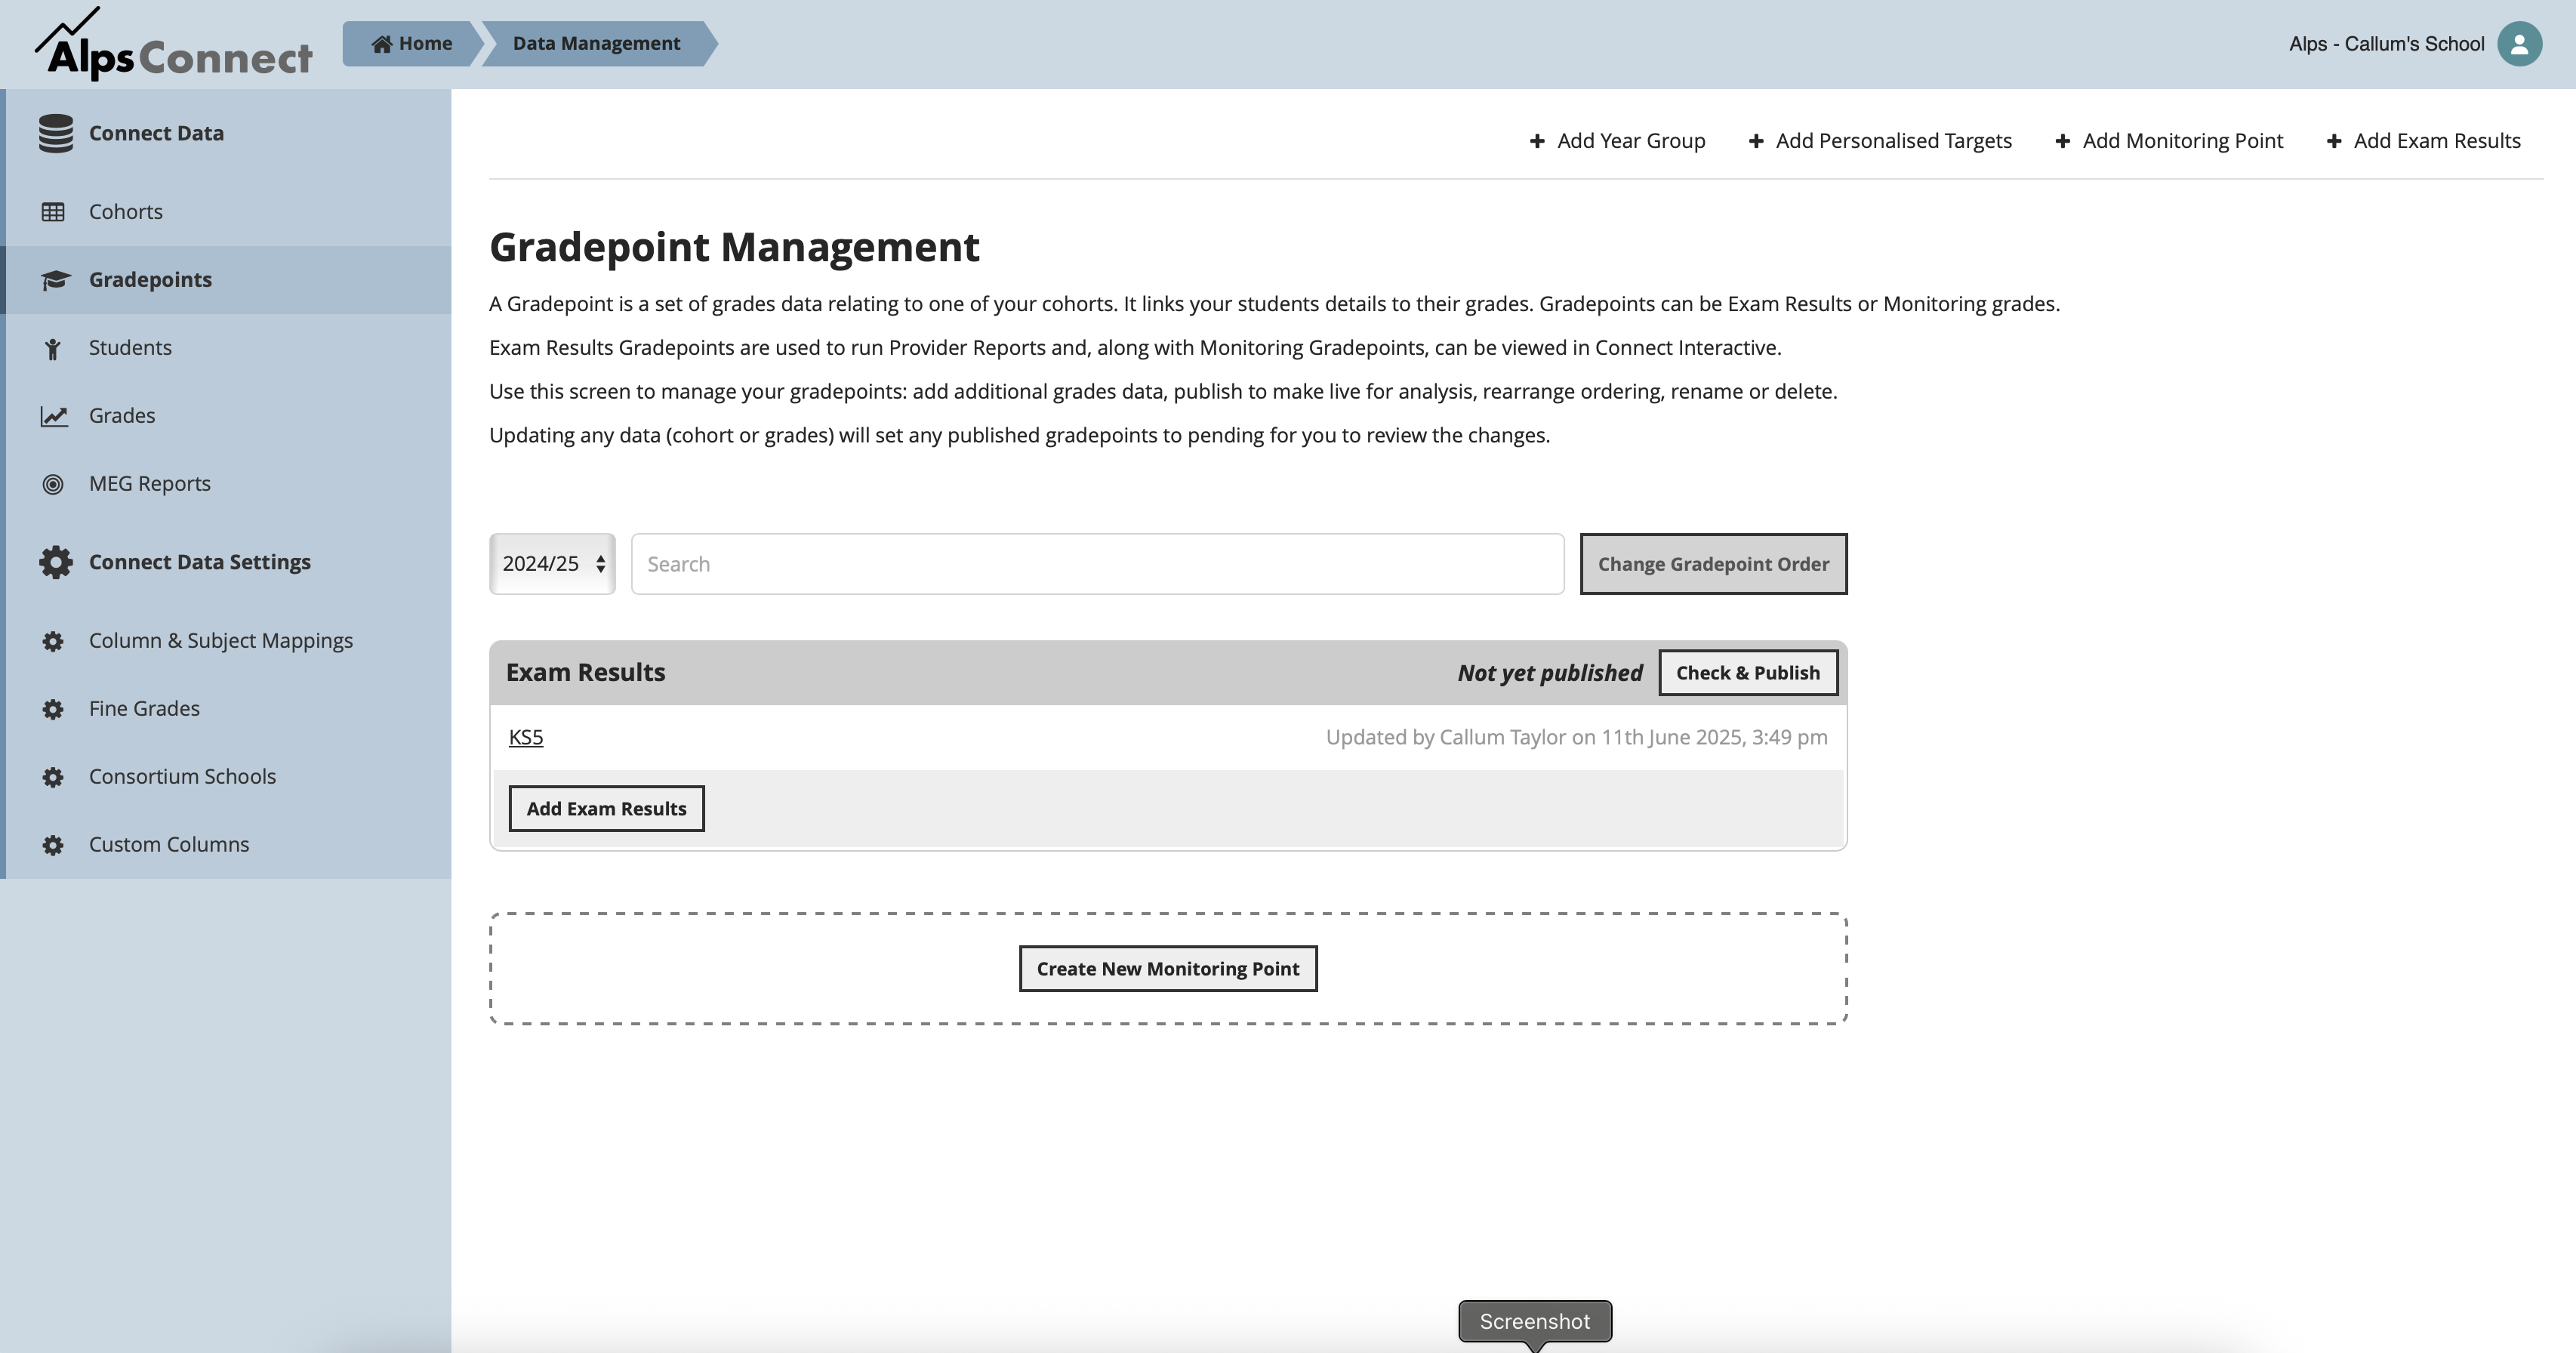Click the plus icon beside Add Personalised Targets

click(1755, 141)
